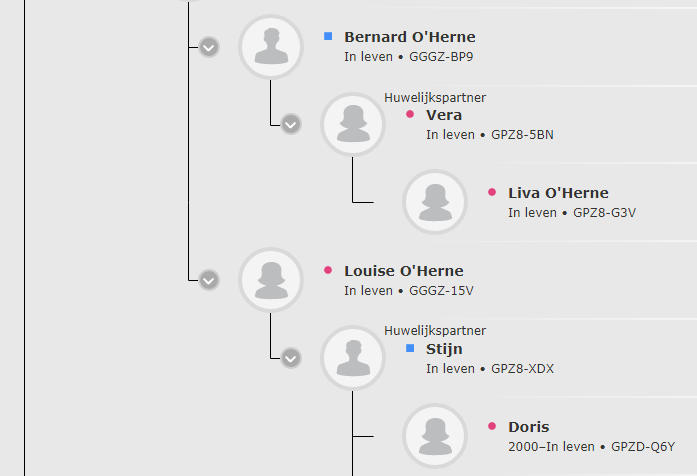Screen dimensions: 697x476
Task: Open Vera's person name link
Action: [444, 115]
